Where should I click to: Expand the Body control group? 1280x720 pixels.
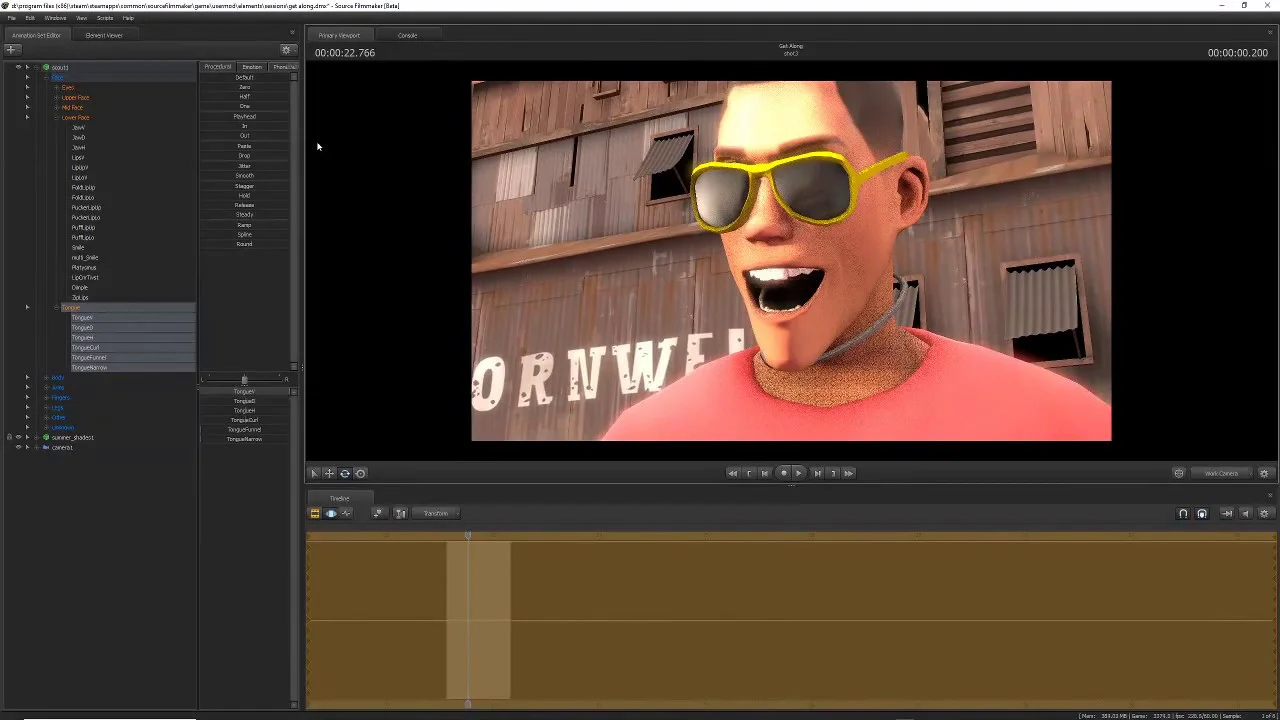coord(46,377)
